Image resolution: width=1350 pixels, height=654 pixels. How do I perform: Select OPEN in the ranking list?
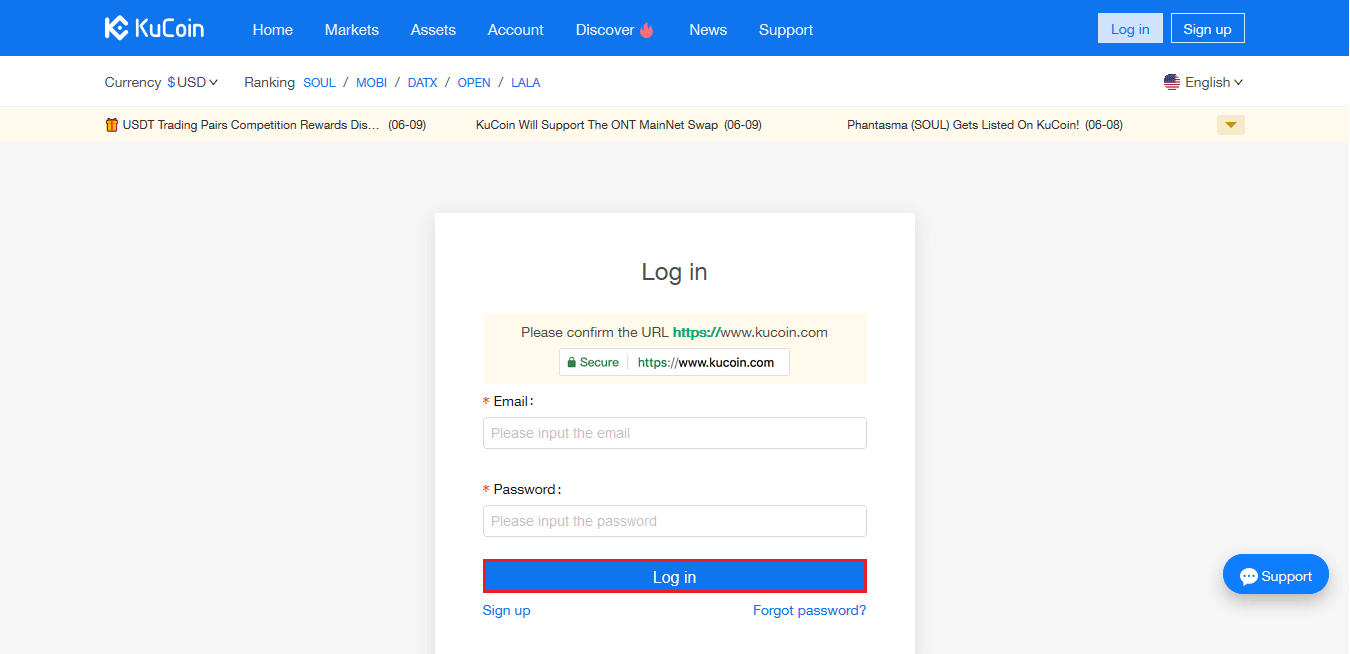coord(474,83)
